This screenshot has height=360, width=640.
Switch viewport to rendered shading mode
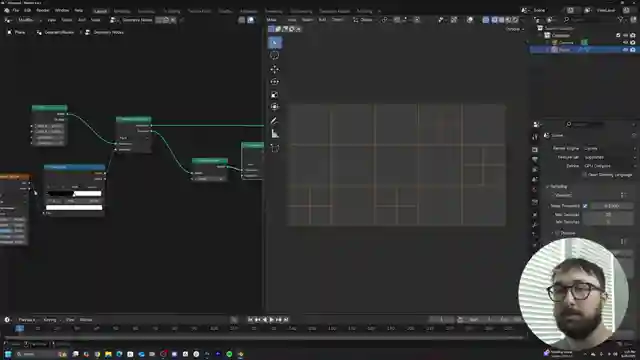click(x=515, y=20)
